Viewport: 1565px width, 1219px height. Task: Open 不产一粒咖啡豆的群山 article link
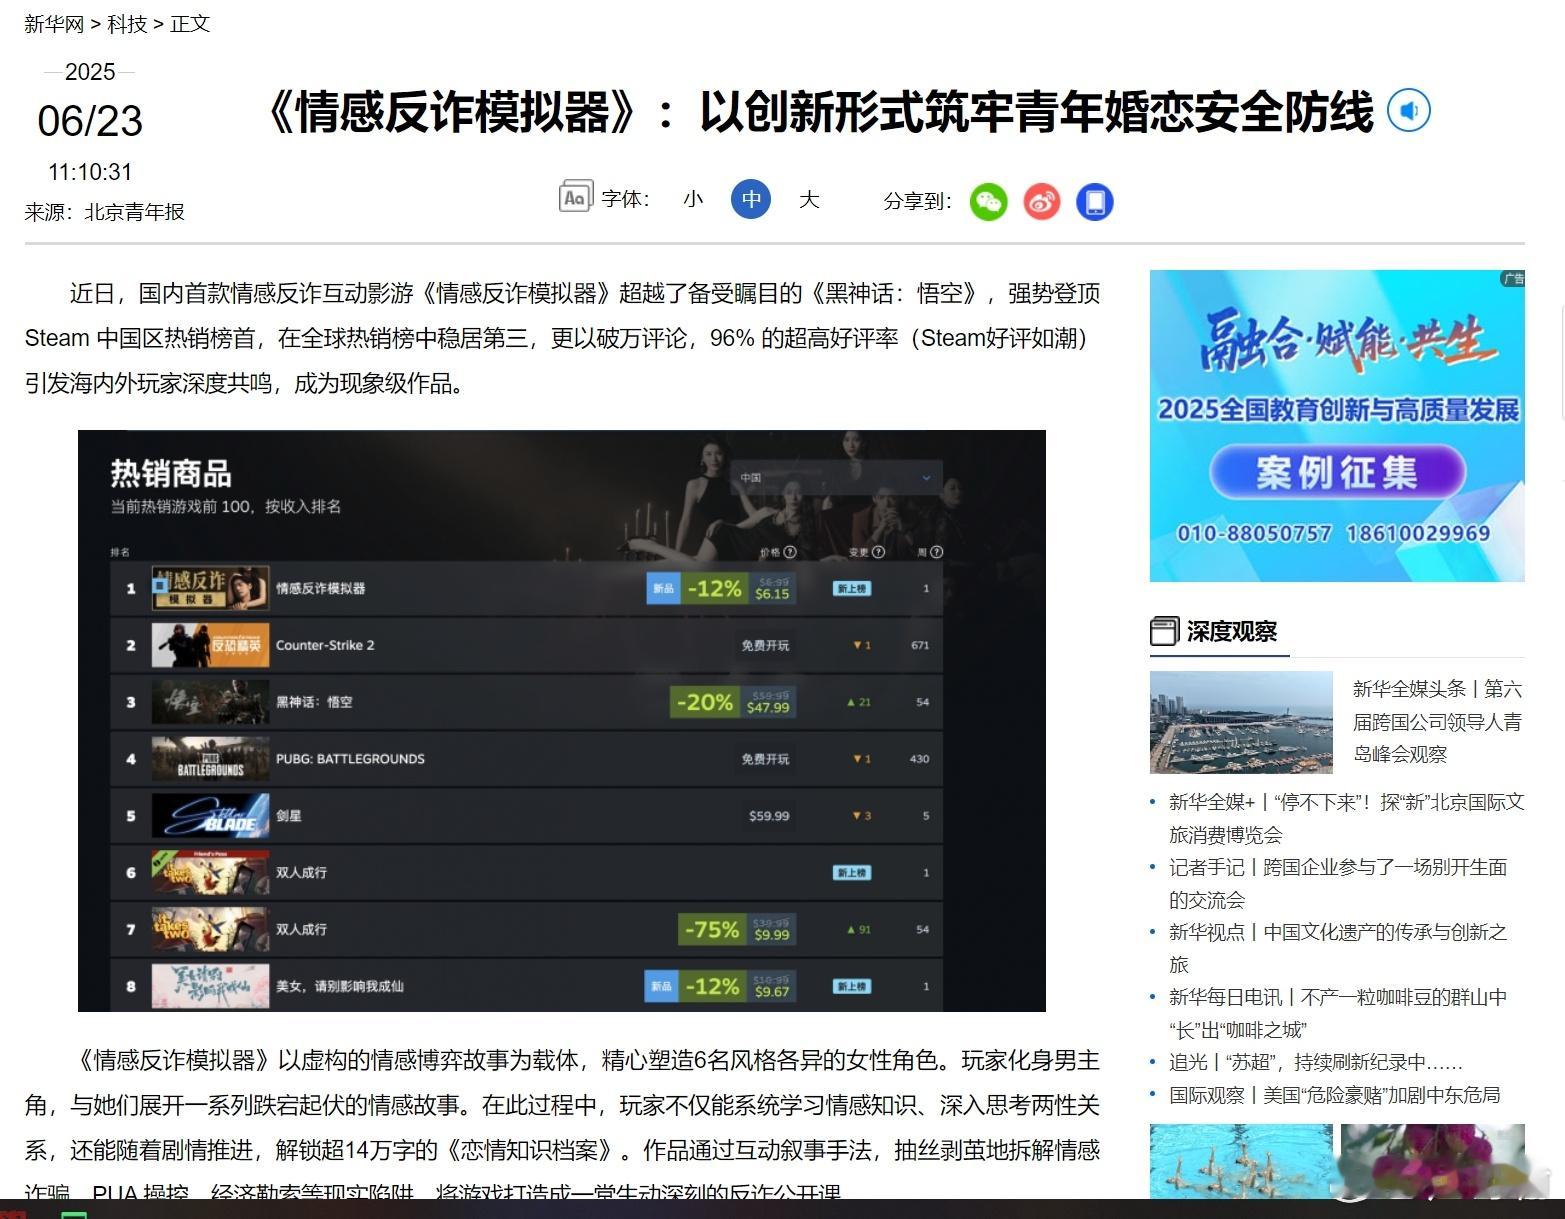[x=1338, y=1013]
